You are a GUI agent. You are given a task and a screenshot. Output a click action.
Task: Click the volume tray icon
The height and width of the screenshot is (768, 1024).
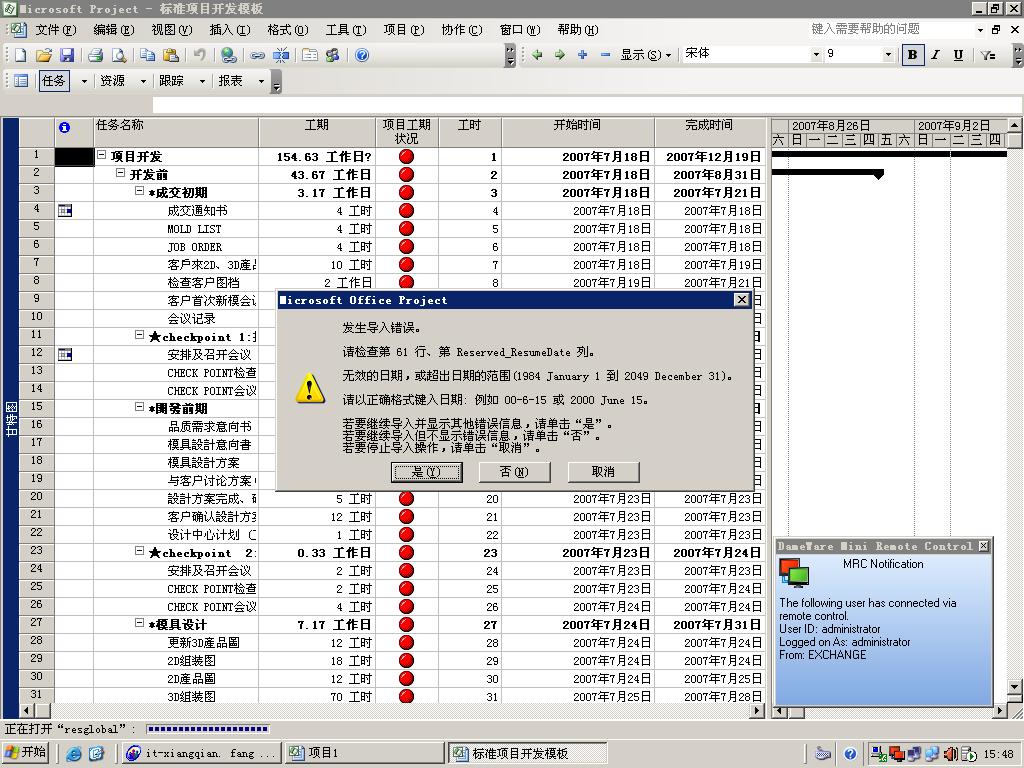(951, 754)
